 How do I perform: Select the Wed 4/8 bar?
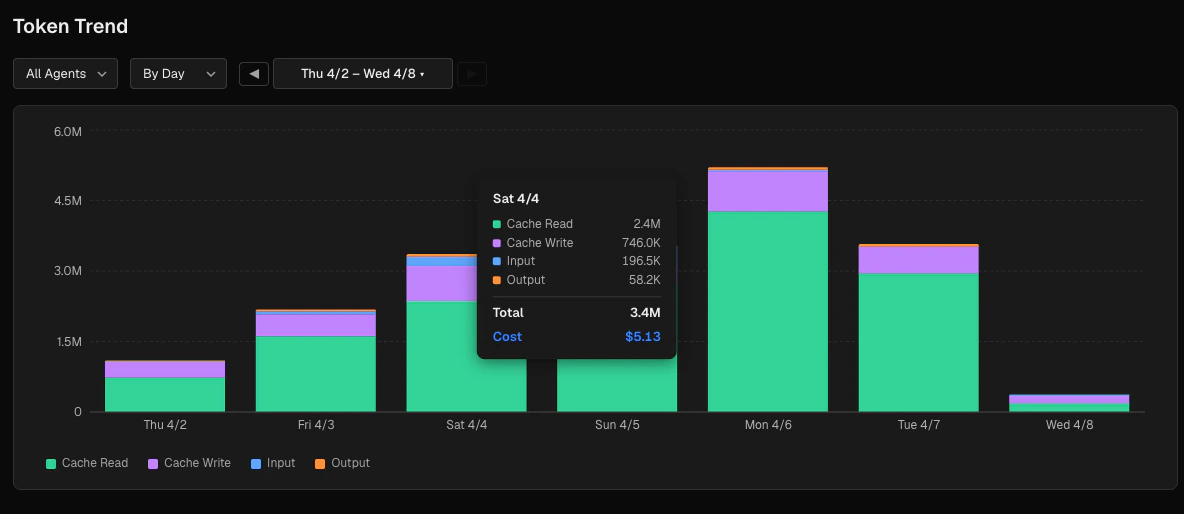(x=1069, y=403)
